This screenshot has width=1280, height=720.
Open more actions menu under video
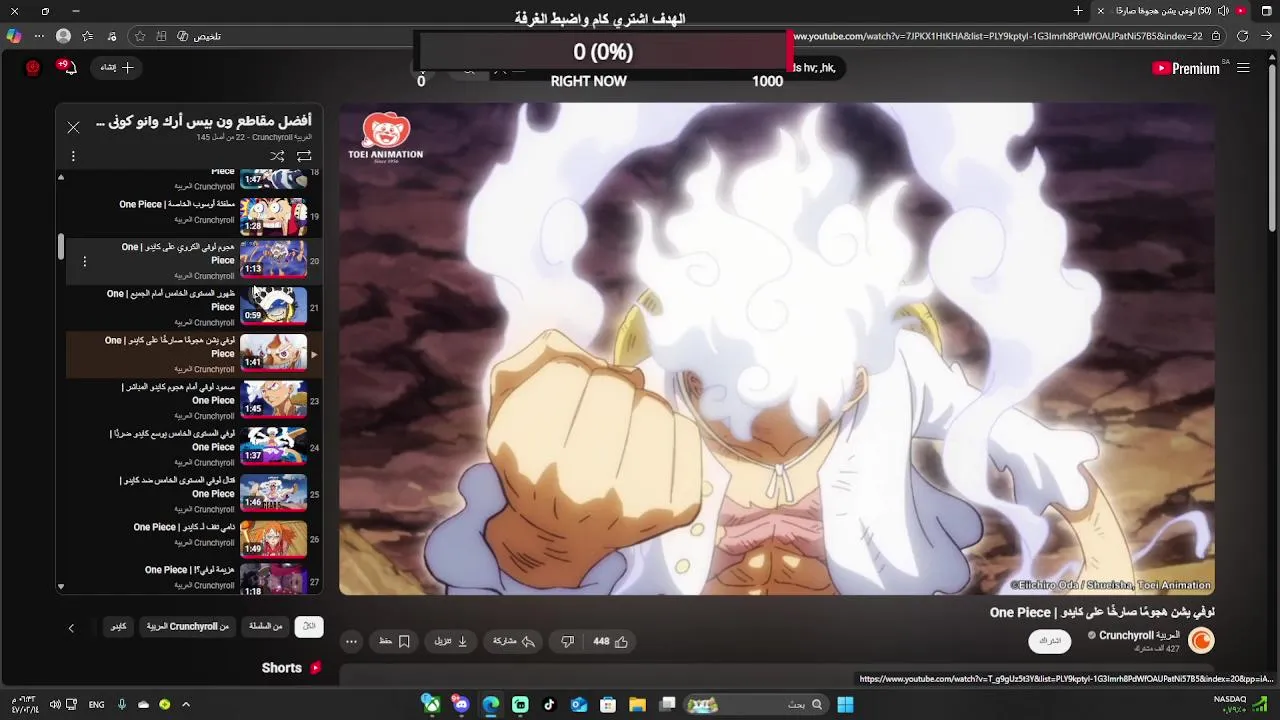[x=351, y=641]
